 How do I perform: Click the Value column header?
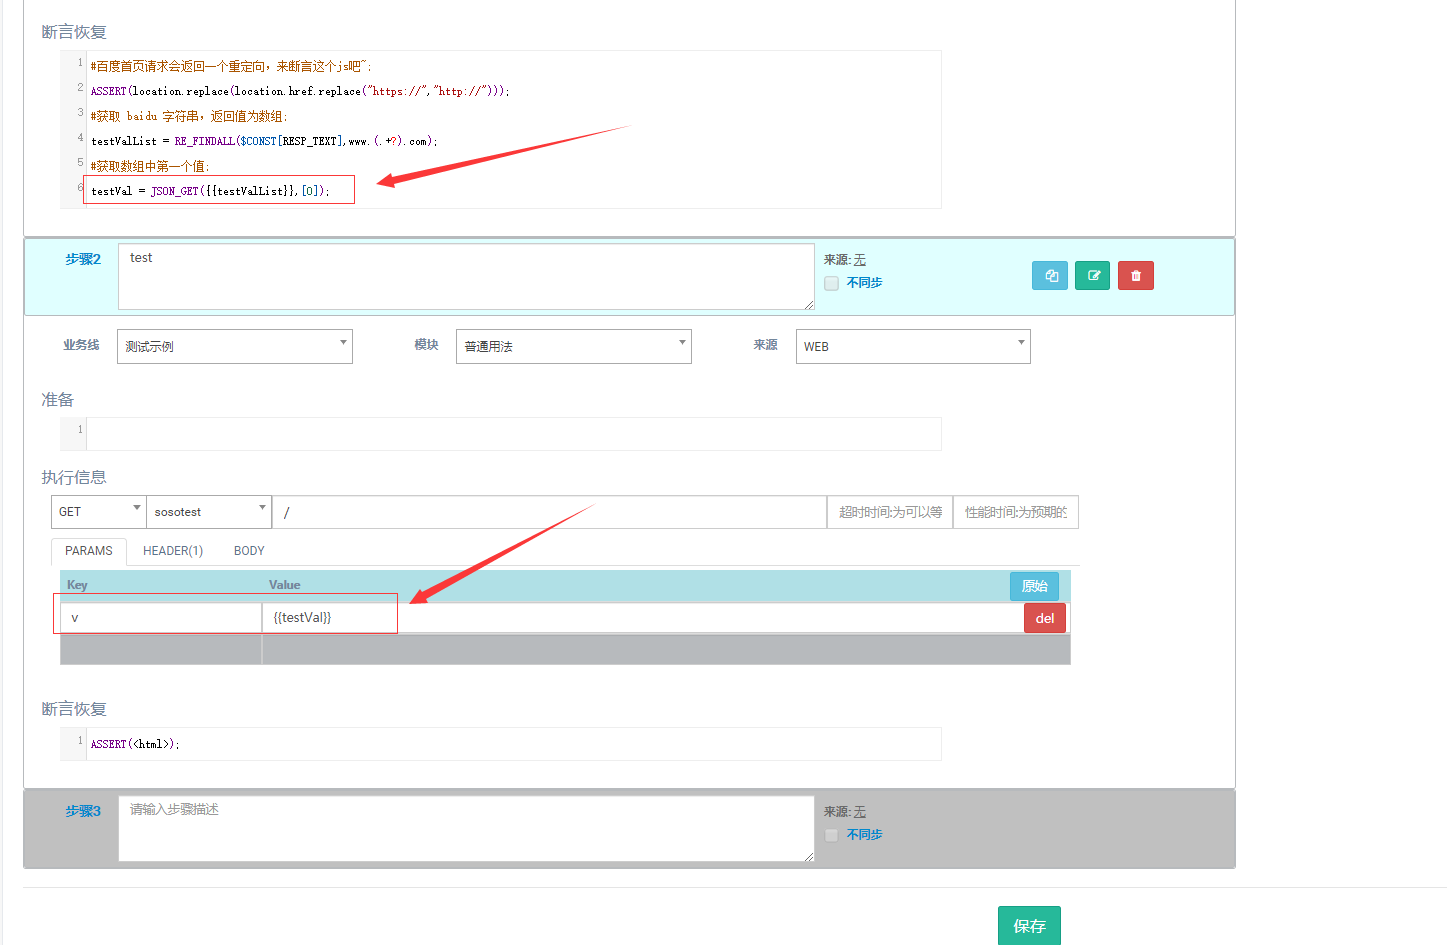[x=284, y=585]
